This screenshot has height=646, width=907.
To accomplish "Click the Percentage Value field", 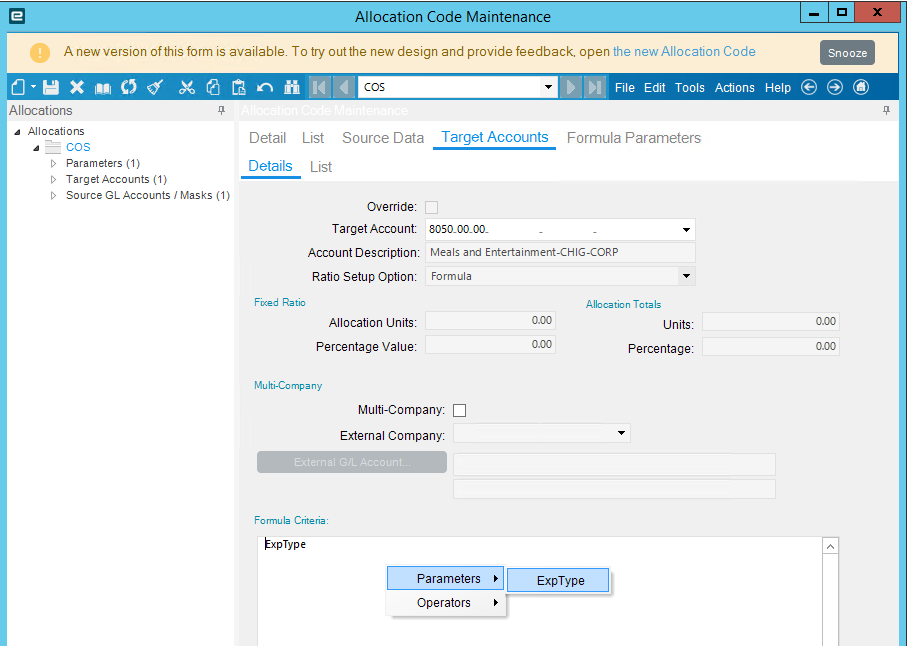I will coord(491,345).
